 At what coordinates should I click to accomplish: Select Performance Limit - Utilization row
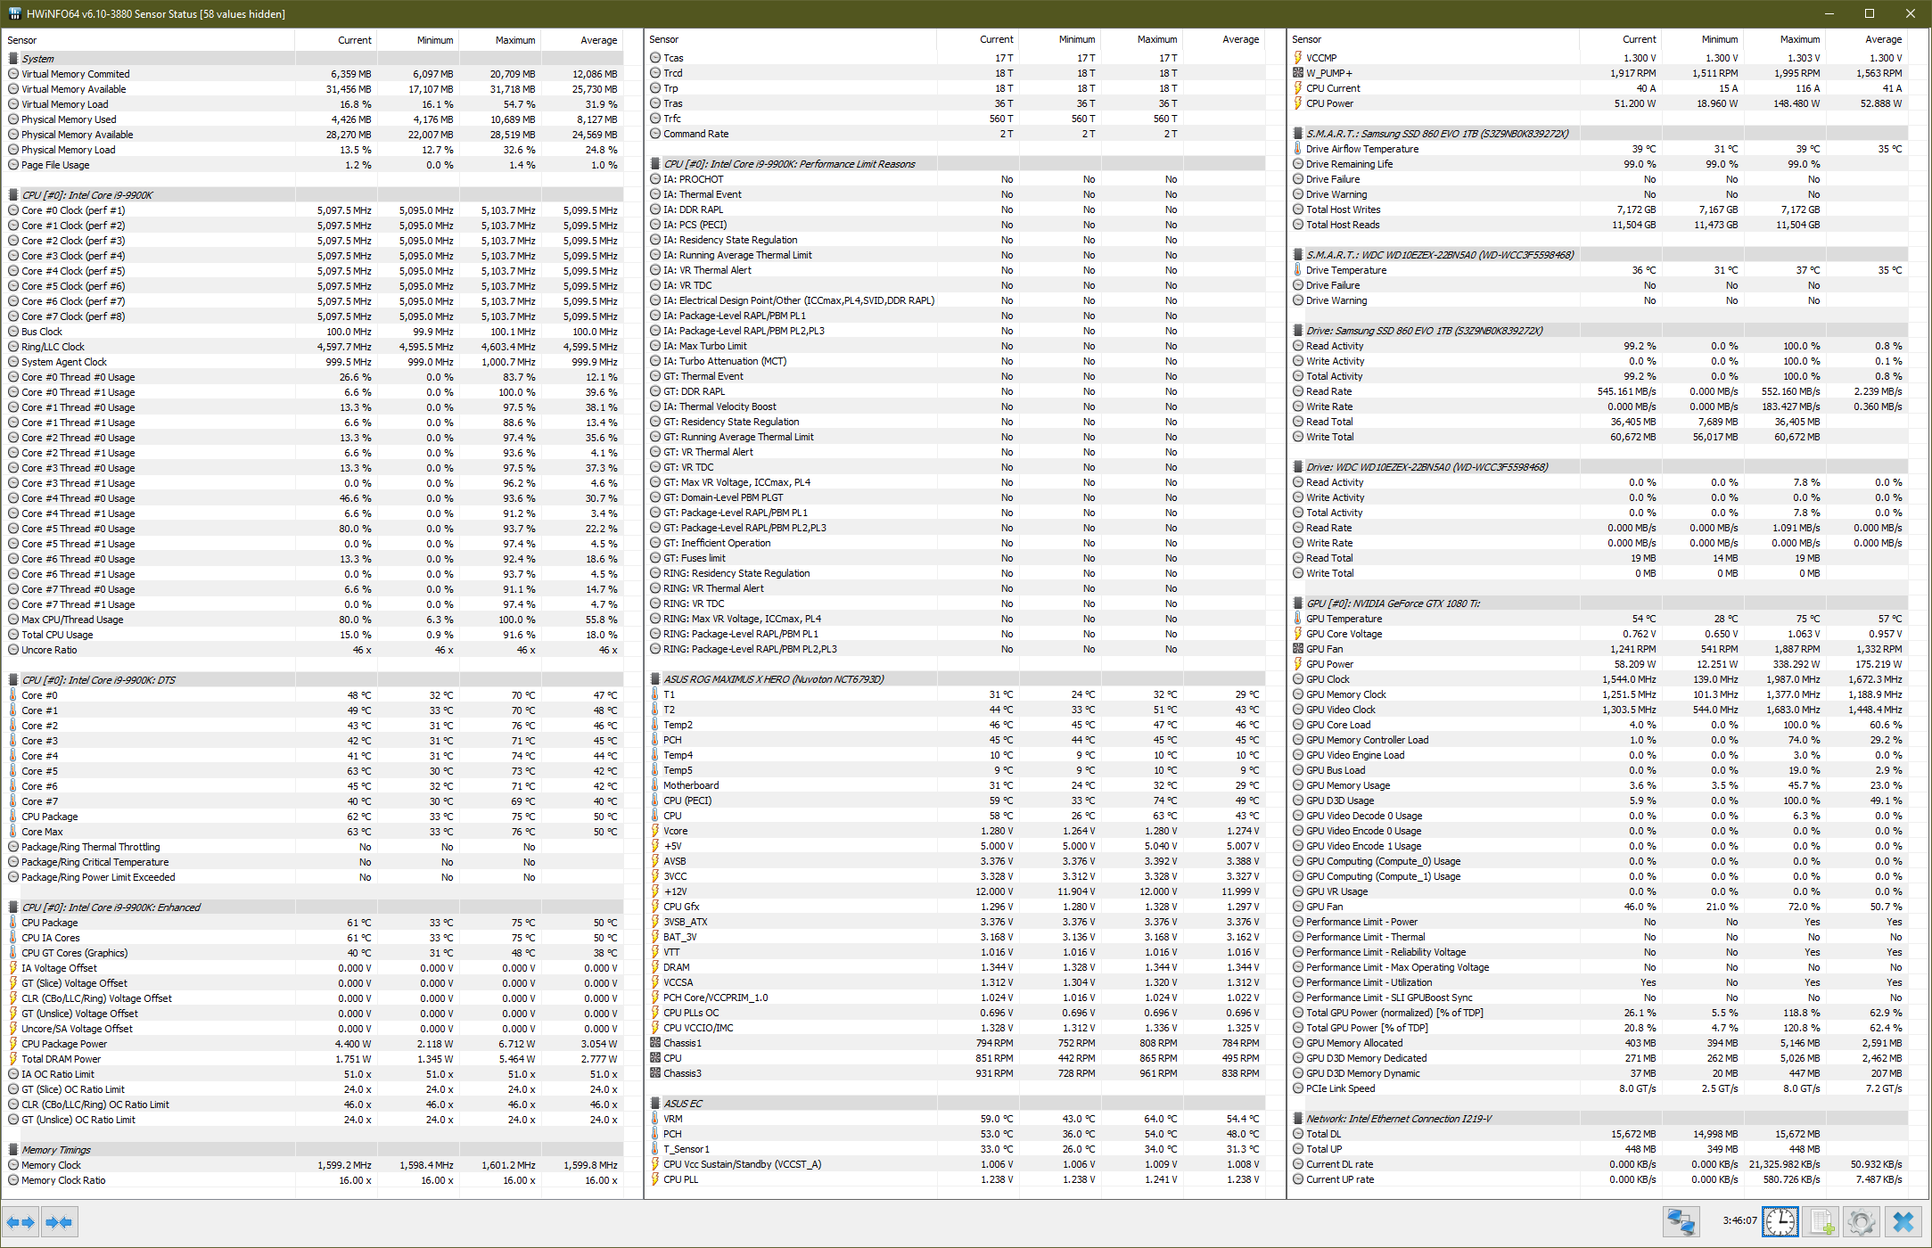point(1598,982)
